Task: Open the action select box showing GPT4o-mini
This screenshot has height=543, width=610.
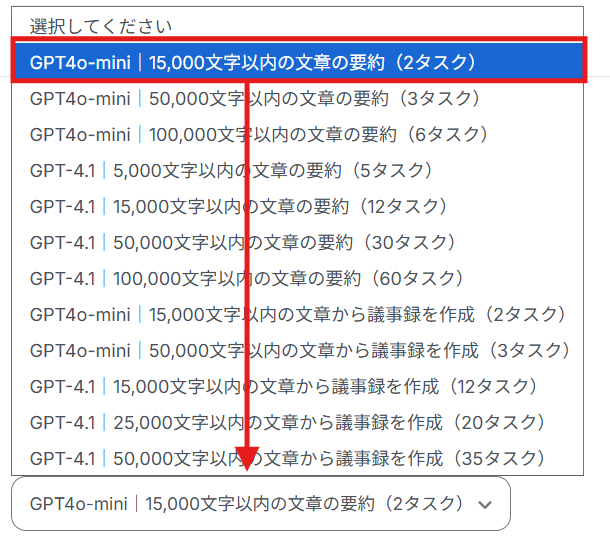Action: click(261, 504)
